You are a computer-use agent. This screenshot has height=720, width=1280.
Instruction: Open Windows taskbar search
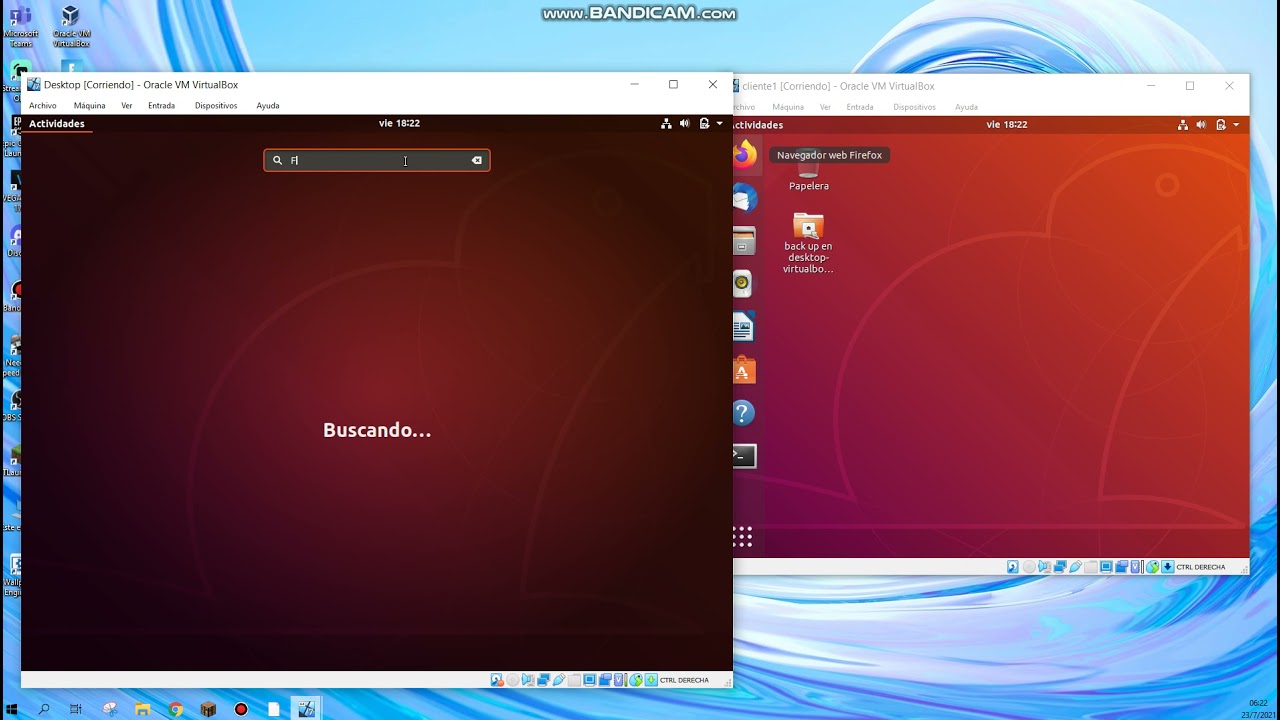(44, 709)
